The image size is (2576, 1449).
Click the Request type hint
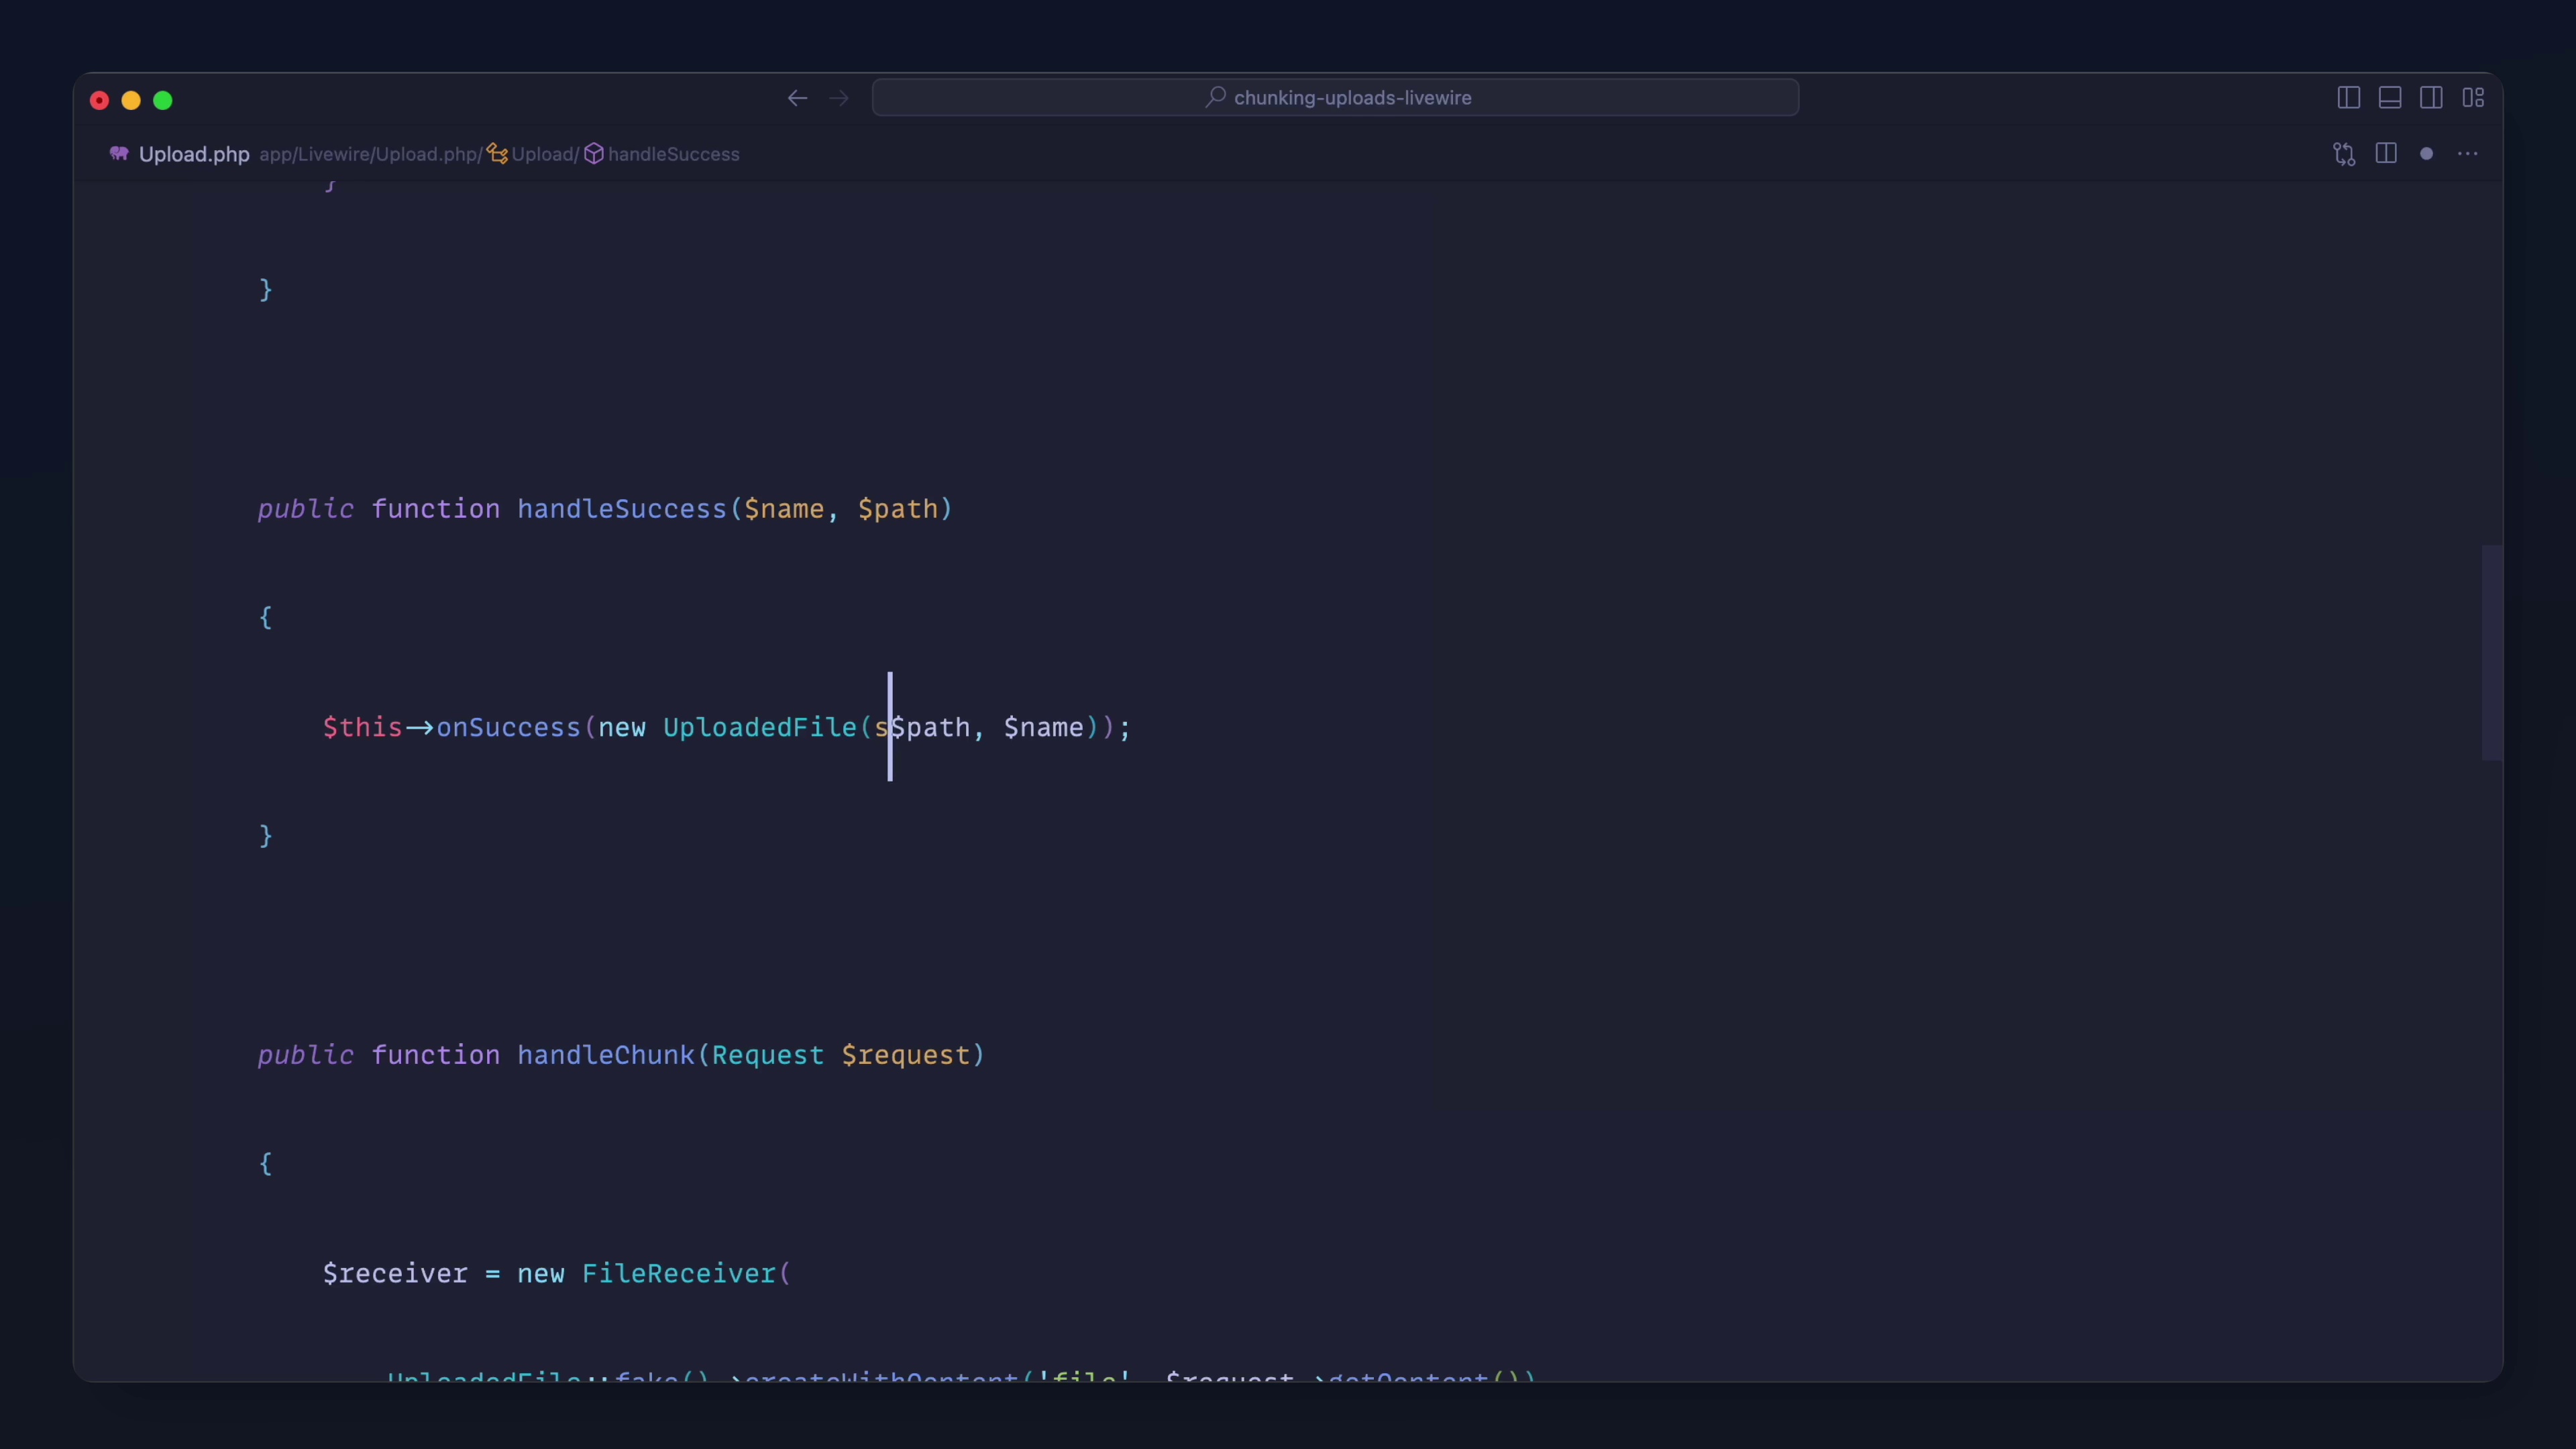pyautogui.click(x=768, y=1056)
